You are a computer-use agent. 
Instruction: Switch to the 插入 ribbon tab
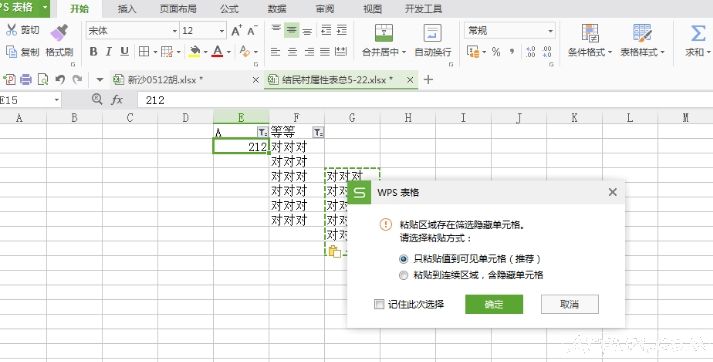point(127,9)
